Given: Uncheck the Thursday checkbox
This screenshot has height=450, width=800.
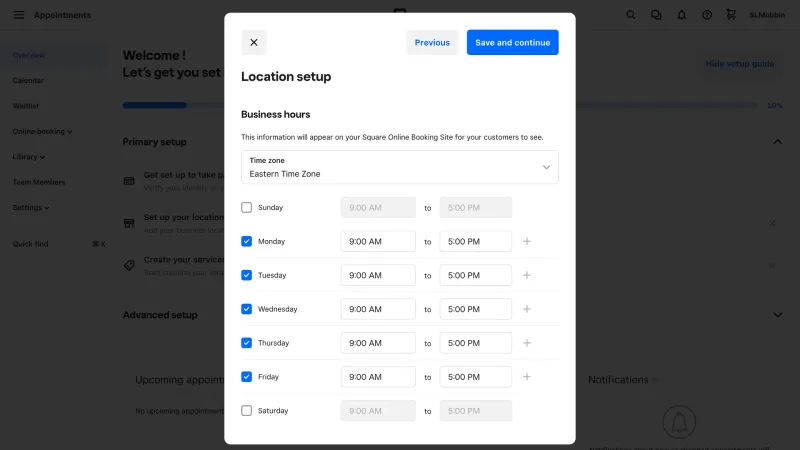Looking at the screenshot, I should (246, 343).
